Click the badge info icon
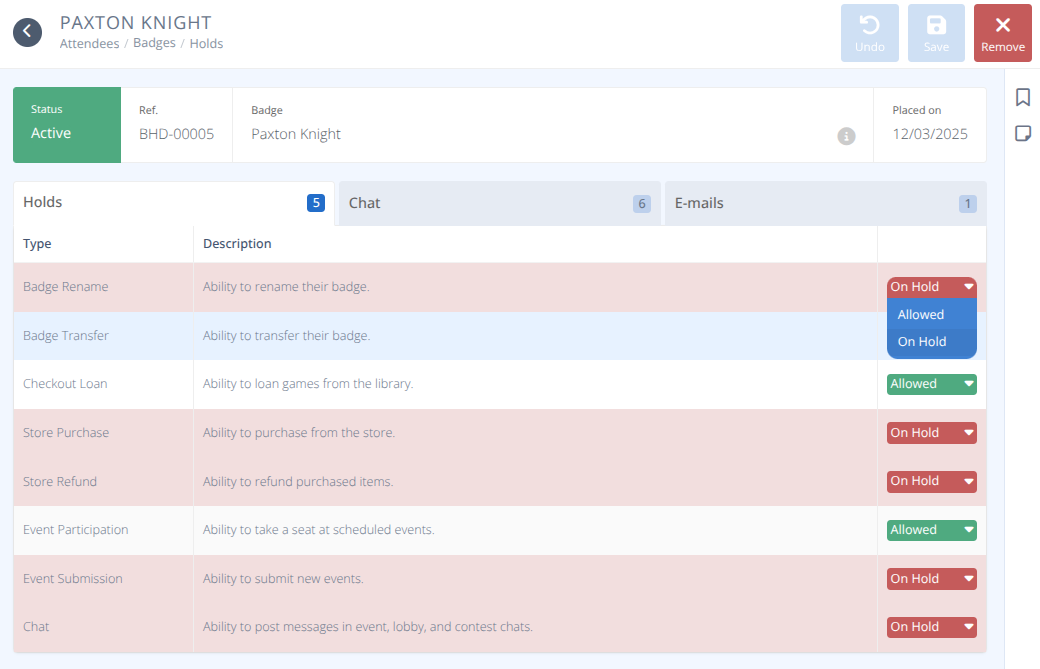 (x=846, y=136)
